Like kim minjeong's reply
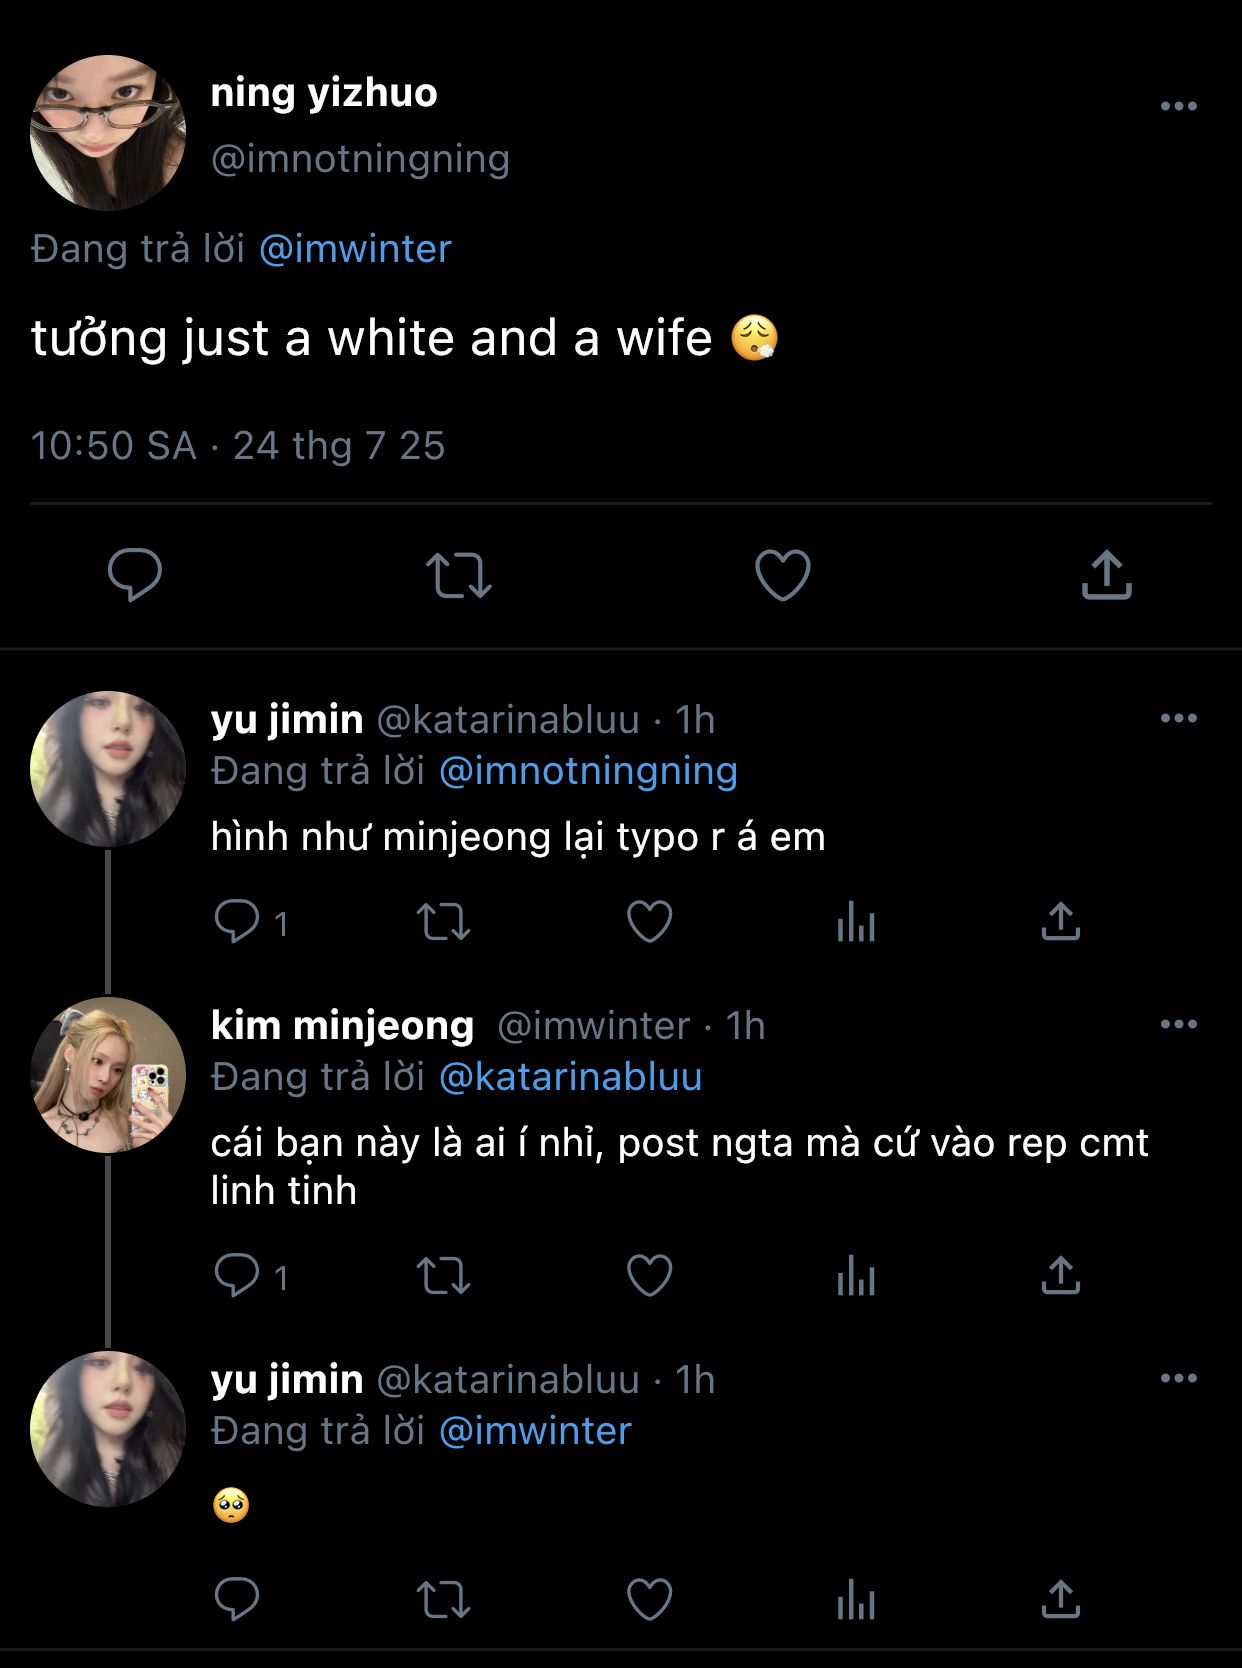Image resolution: width=1242 pixels, height=1668 pixels. [649, 1276]
